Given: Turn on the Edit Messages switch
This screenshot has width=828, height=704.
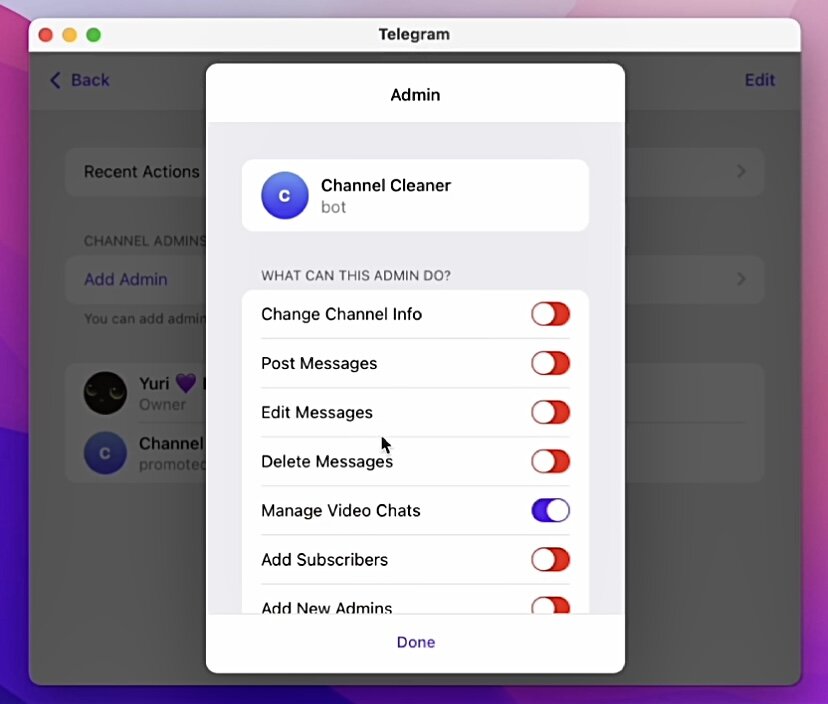Looking at the screenshot, I should 550,412.
